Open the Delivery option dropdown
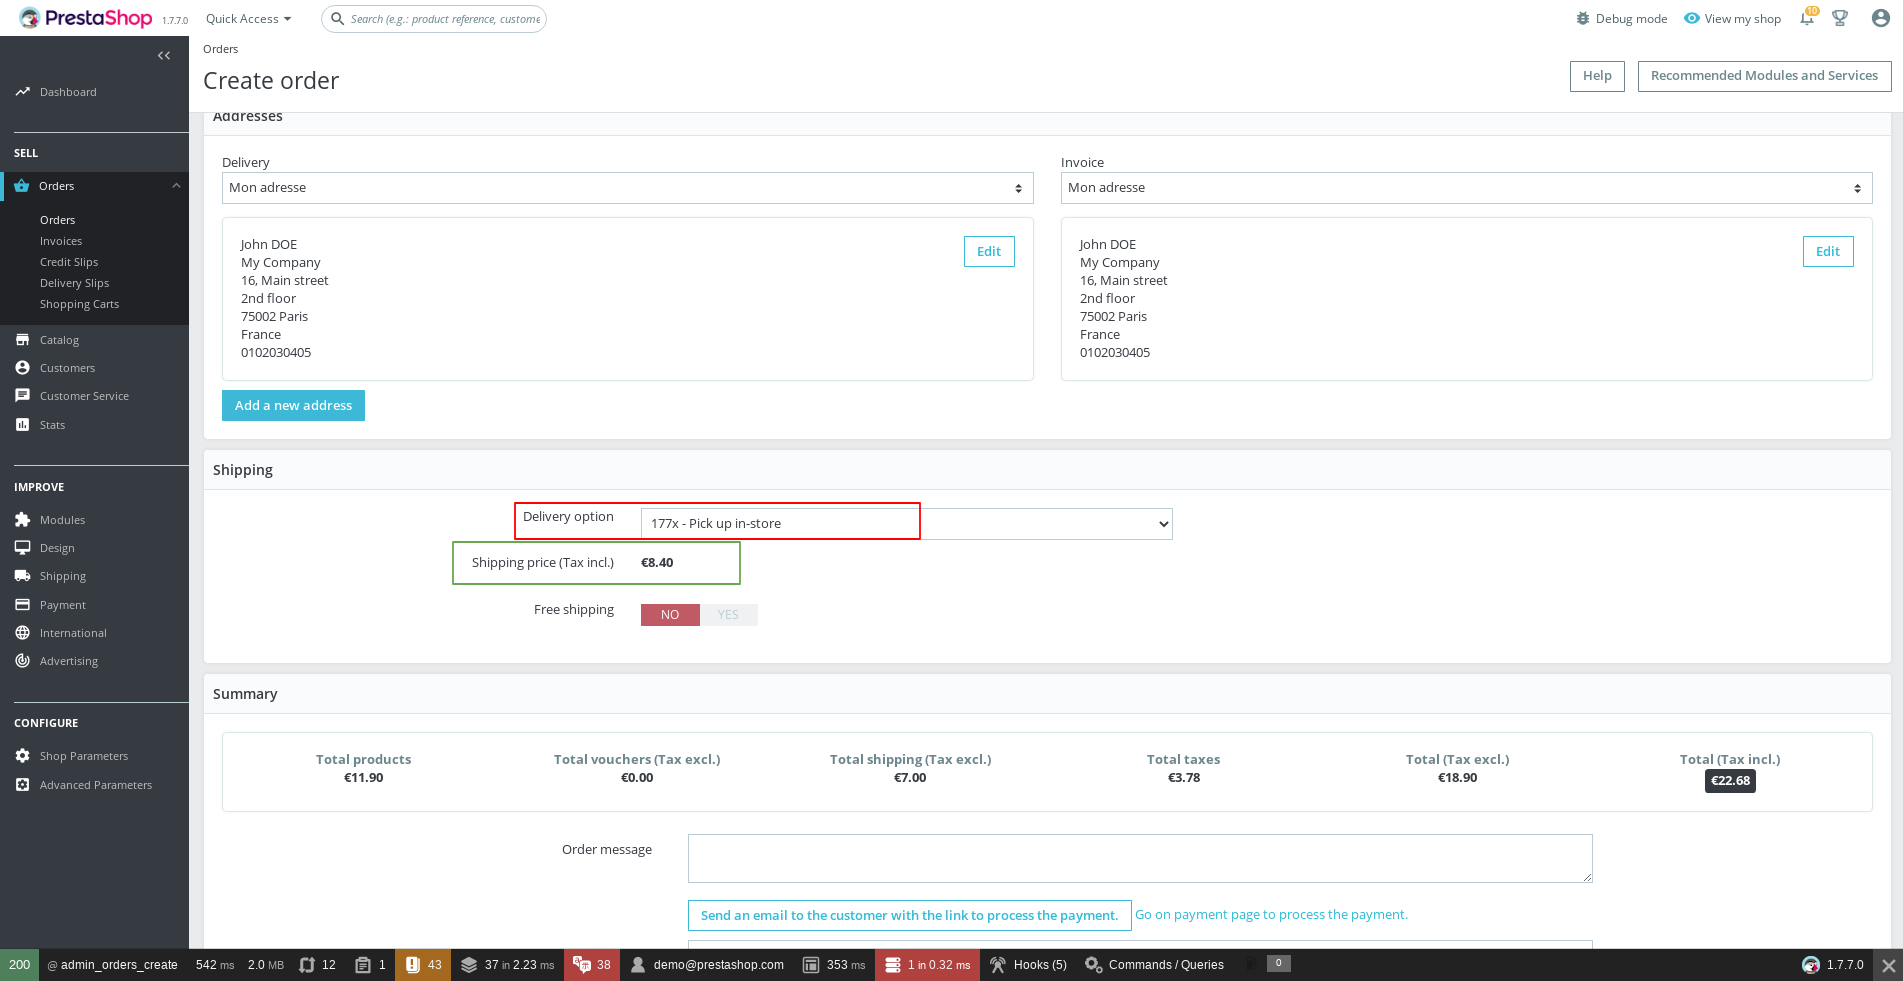Viewport: 1903px width, 981px height. pos(905,523)
